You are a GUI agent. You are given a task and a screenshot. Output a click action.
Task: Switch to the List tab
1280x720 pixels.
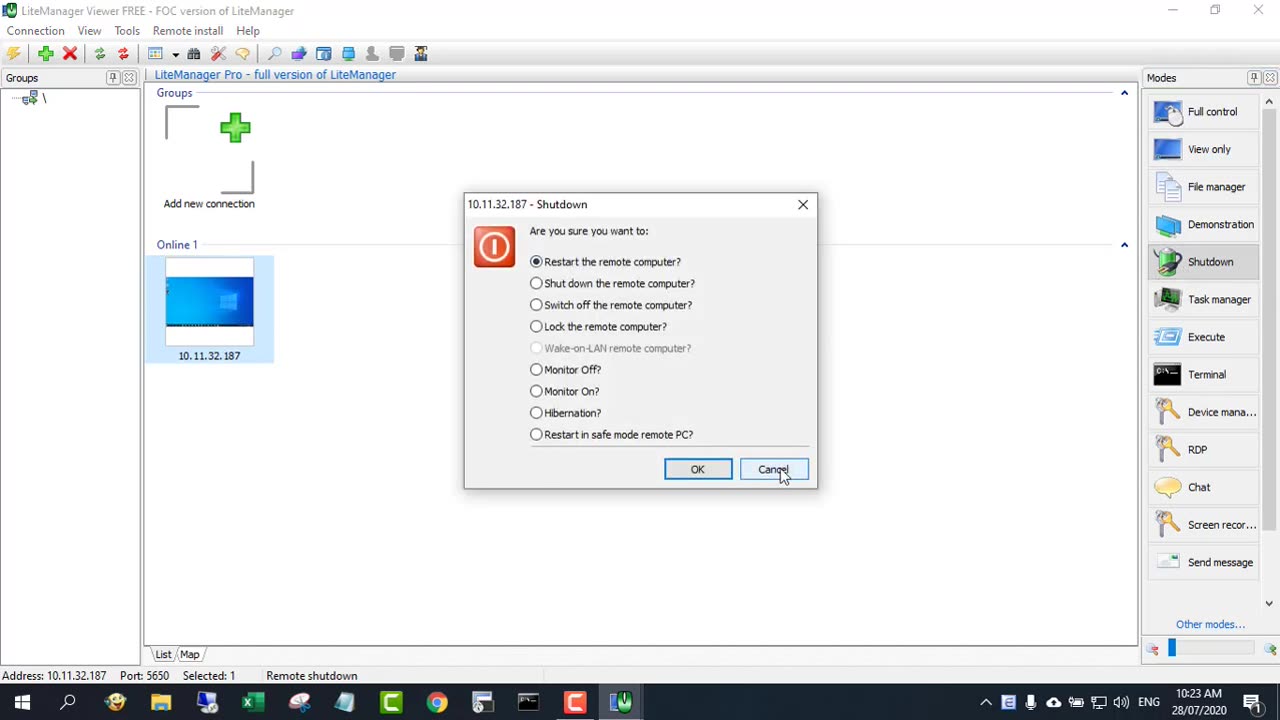163,654
